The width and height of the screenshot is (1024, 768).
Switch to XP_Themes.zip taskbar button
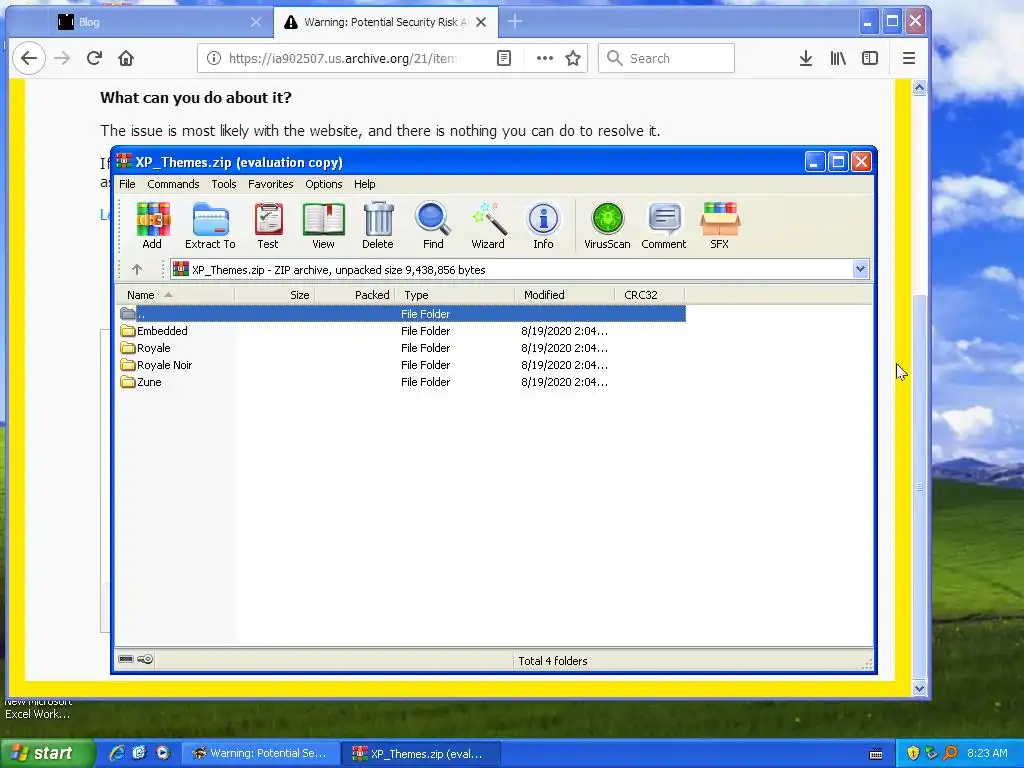pyautogui.click(x=419, y=754)
